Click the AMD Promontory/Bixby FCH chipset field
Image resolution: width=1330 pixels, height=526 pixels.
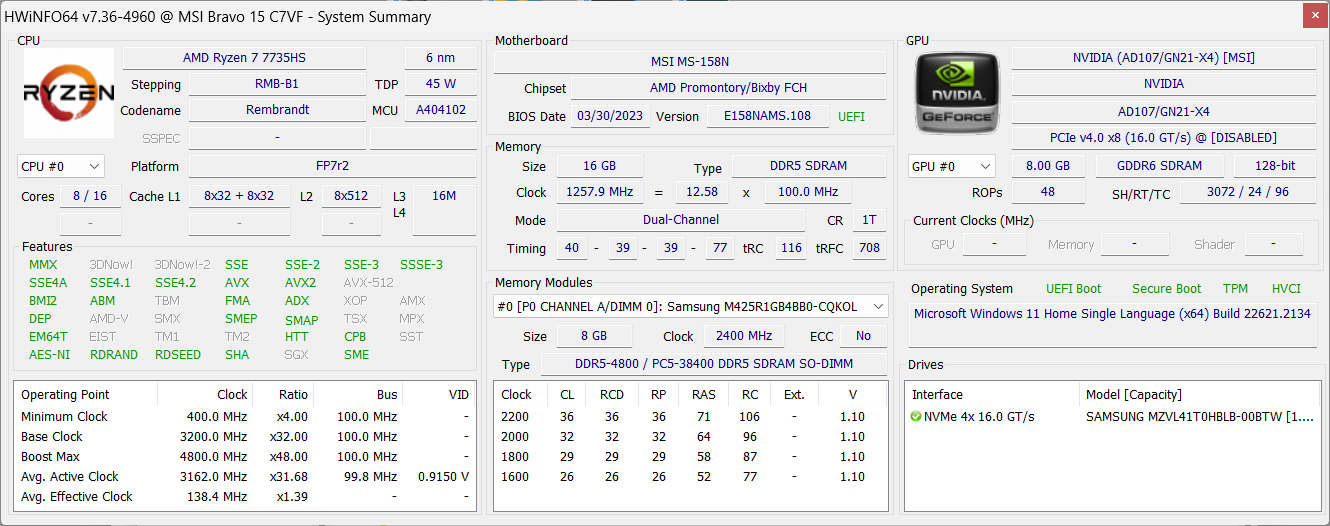point(728,88)
